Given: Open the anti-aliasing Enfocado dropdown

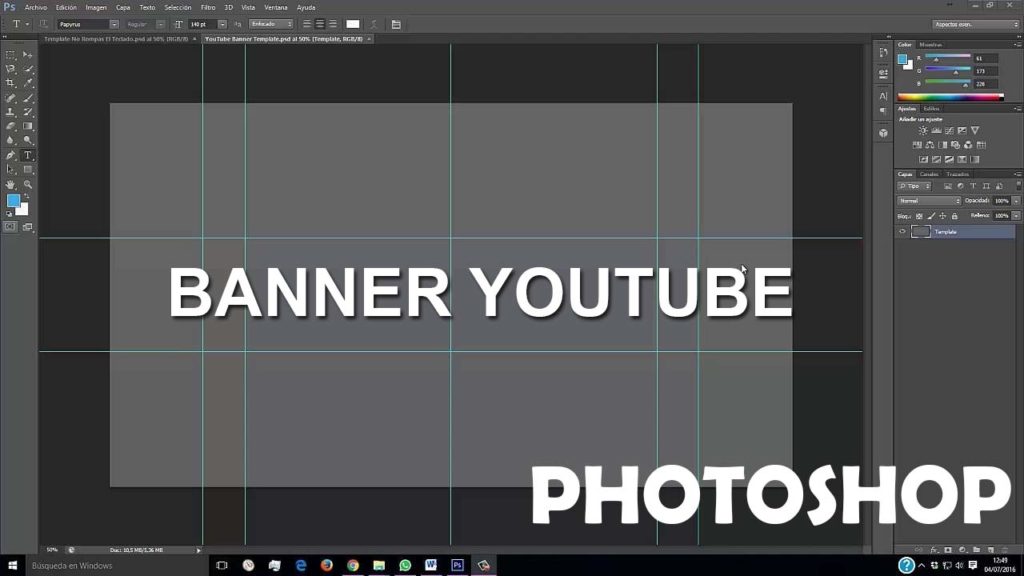Looking at the screenshot, I should tap(271, 24).
